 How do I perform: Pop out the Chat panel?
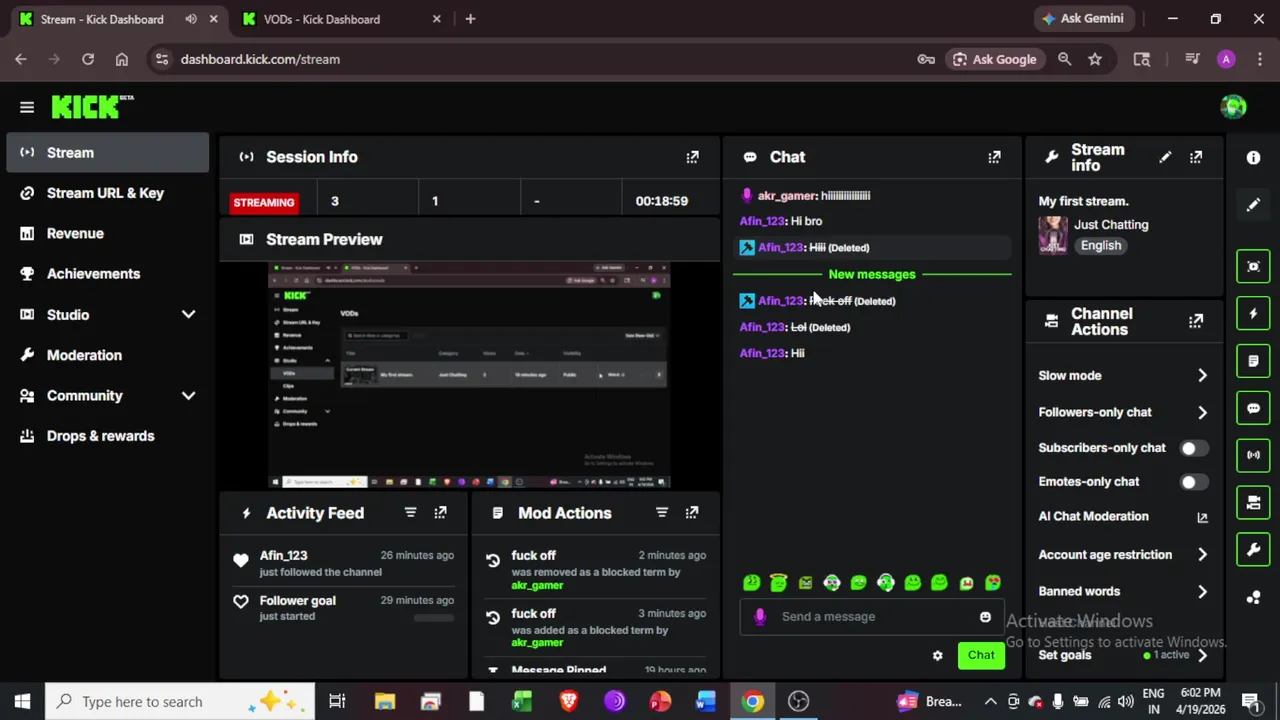click(x=994, y=157)
